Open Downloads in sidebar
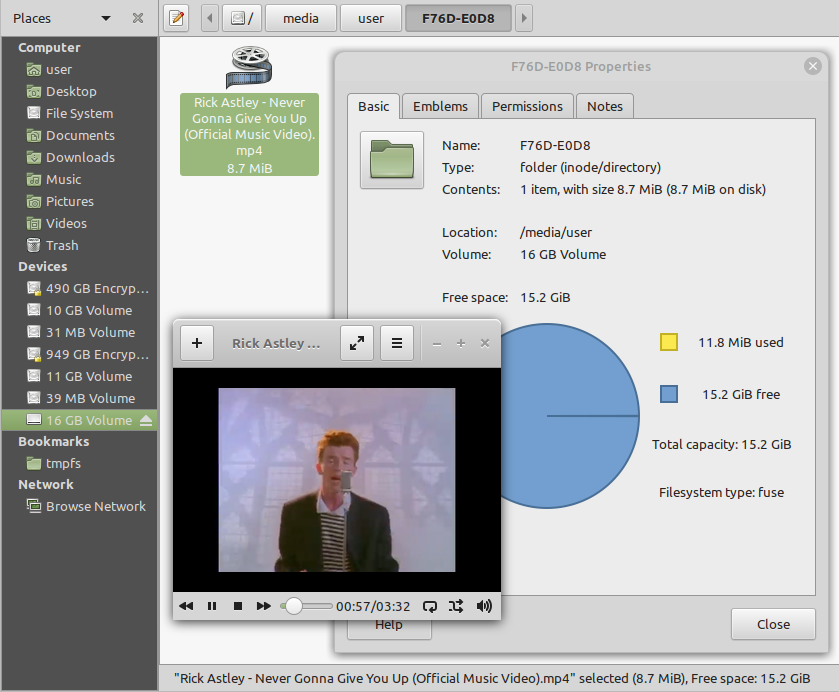Screen dimensions: 839x692 pos(79,157)
